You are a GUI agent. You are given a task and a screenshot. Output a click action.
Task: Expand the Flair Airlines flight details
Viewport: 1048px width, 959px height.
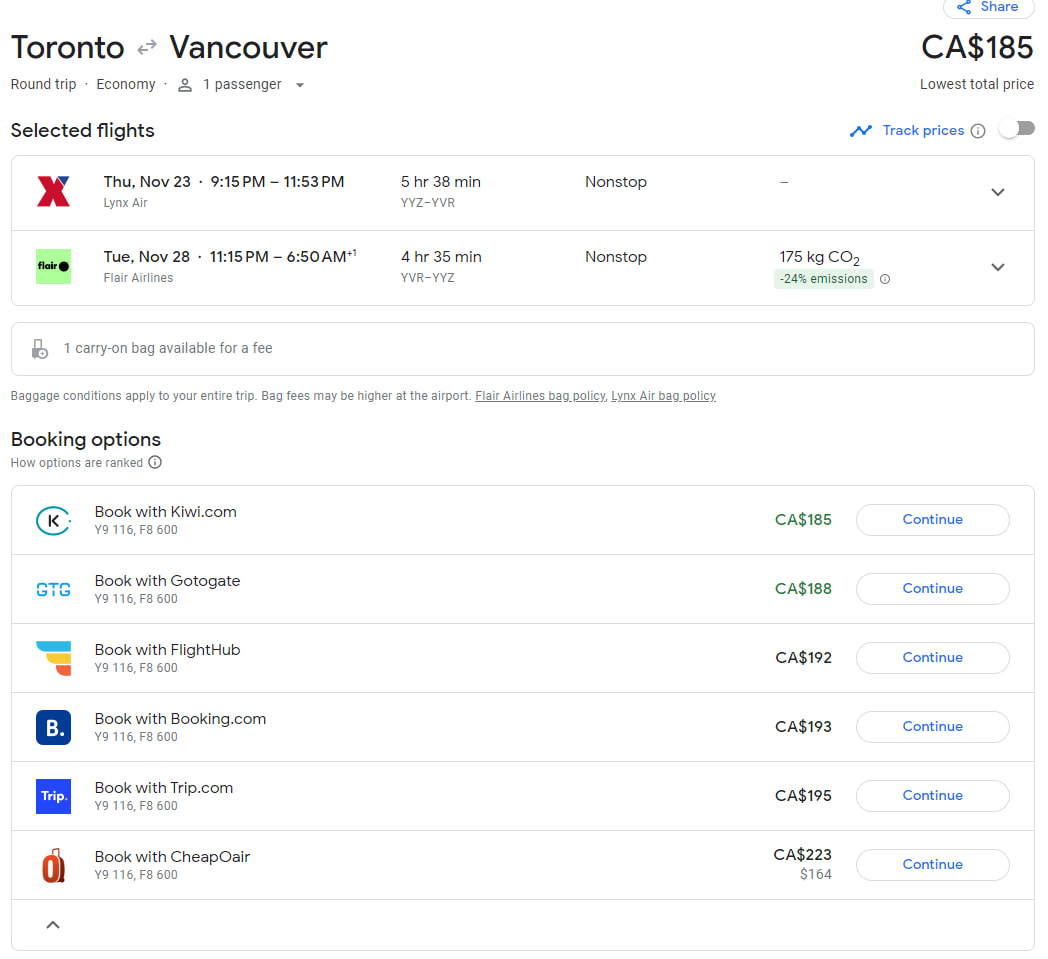point(998,267)
